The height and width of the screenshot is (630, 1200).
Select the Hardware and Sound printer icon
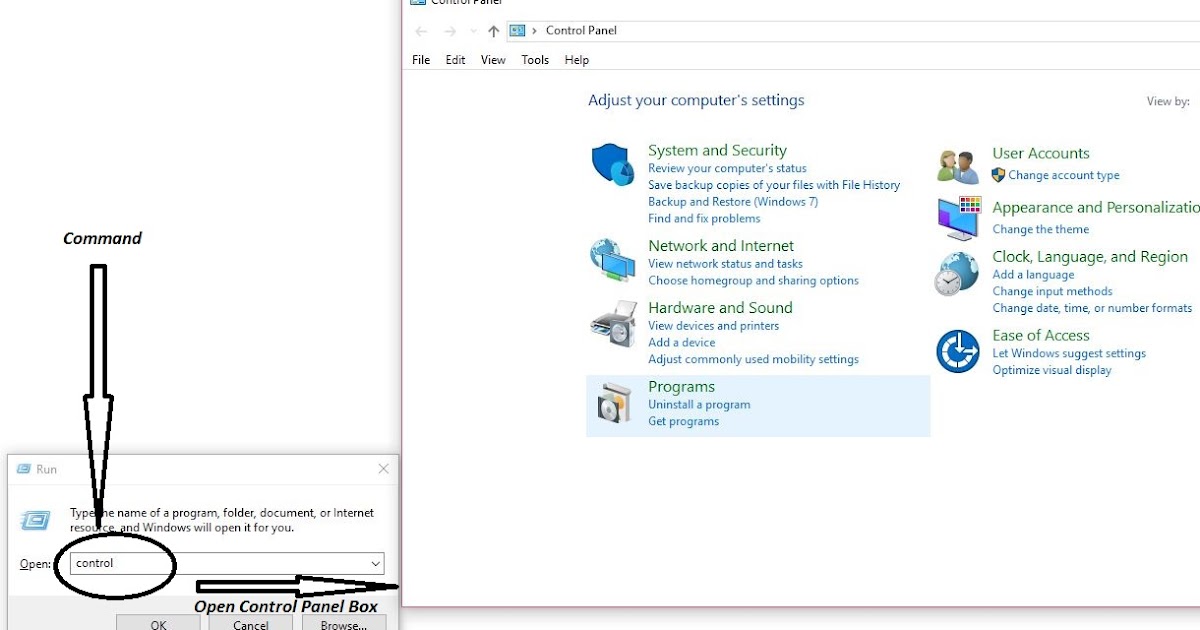click(613, 322)
